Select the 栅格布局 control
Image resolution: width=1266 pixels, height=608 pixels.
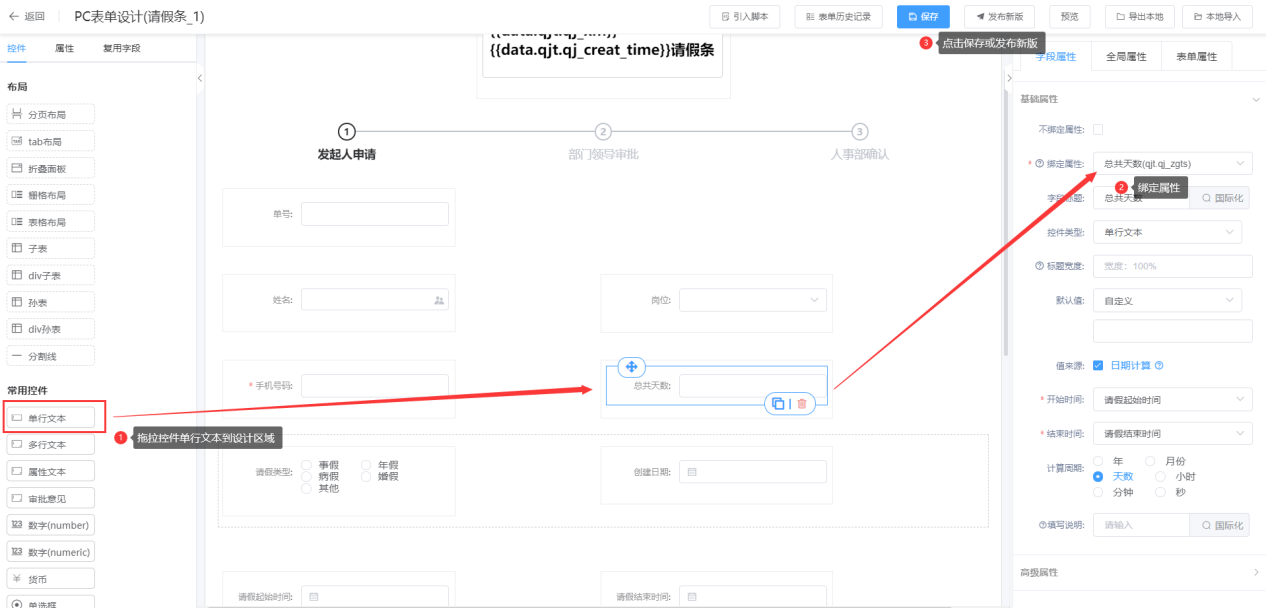click(51, 195)
